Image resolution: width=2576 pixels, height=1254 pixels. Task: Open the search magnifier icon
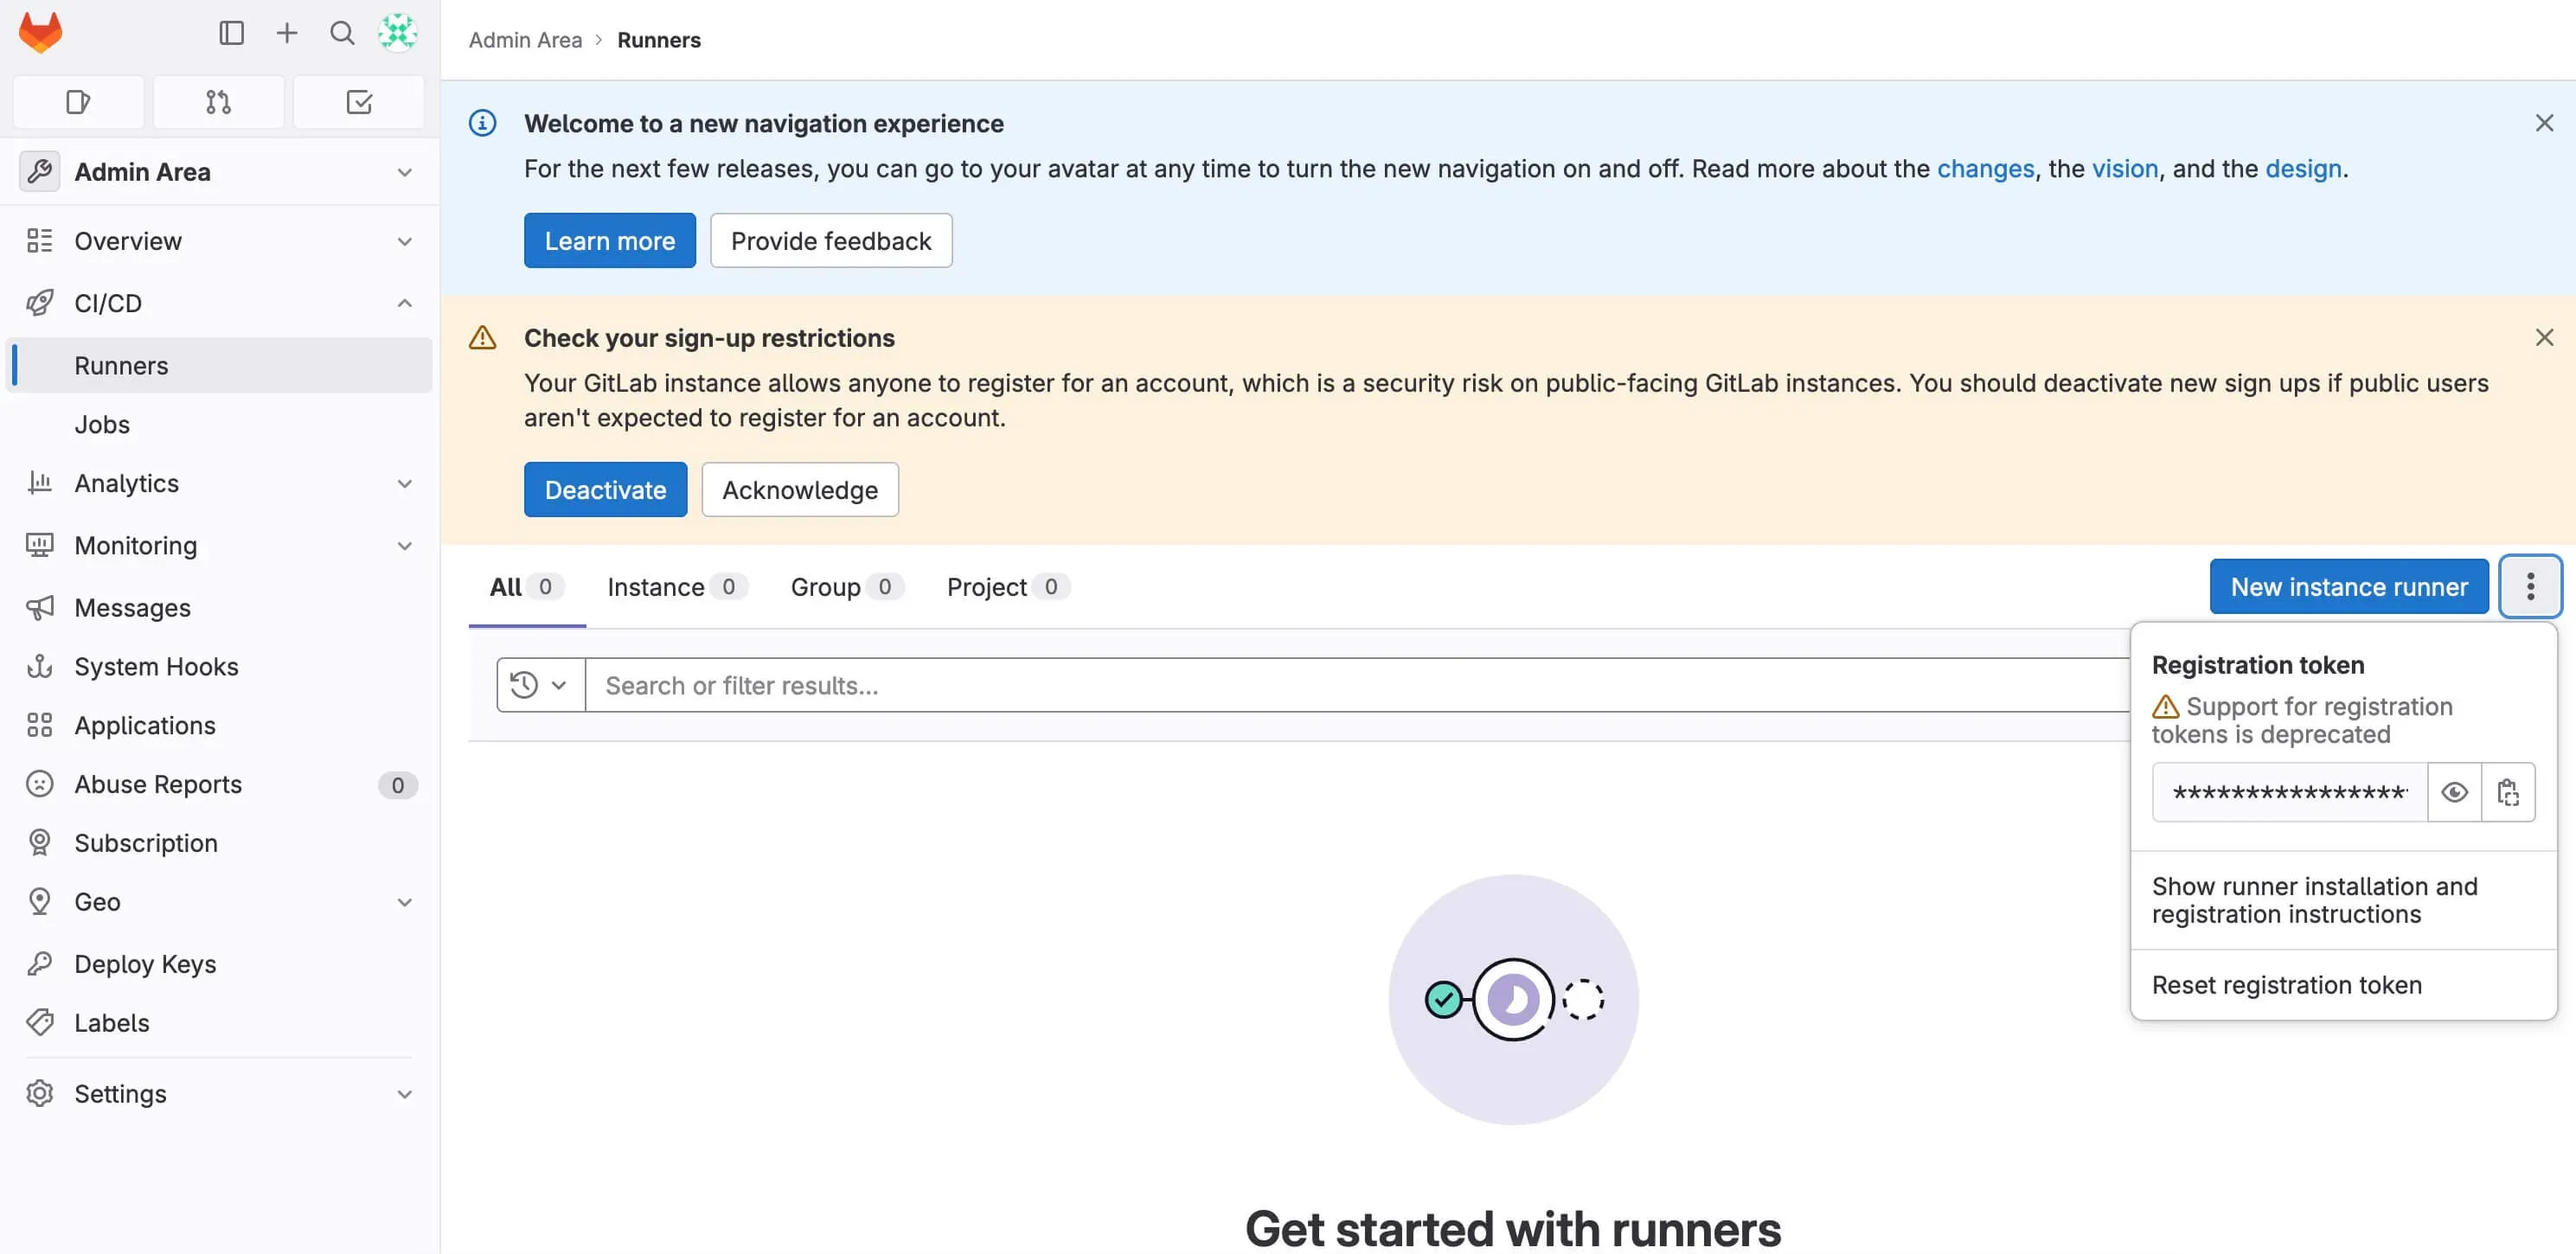[x=342, y=33]
